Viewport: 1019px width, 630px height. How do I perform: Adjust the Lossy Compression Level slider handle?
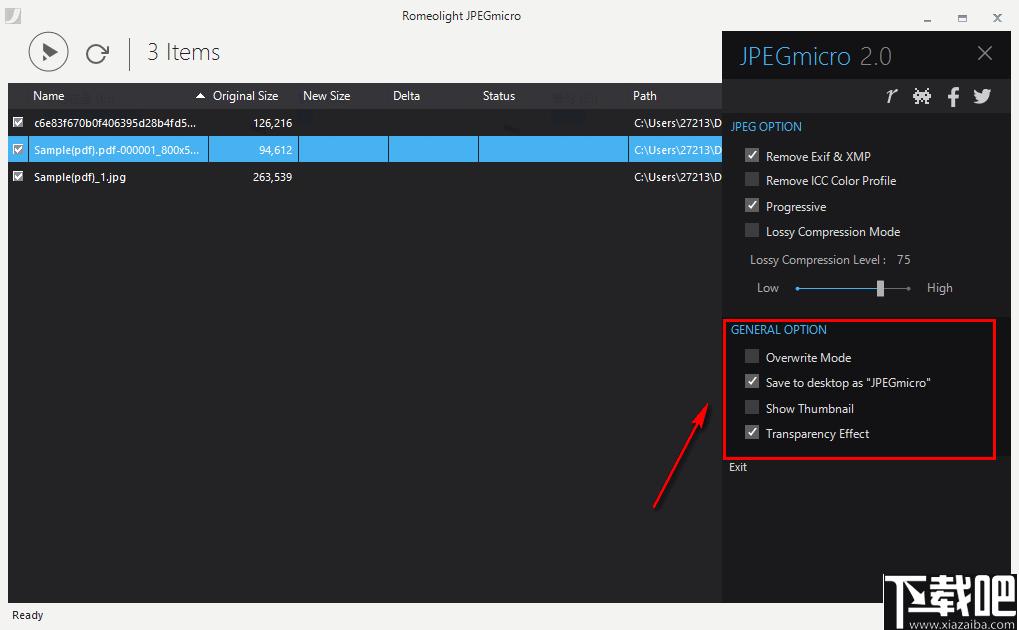click(x=880, y=288)
